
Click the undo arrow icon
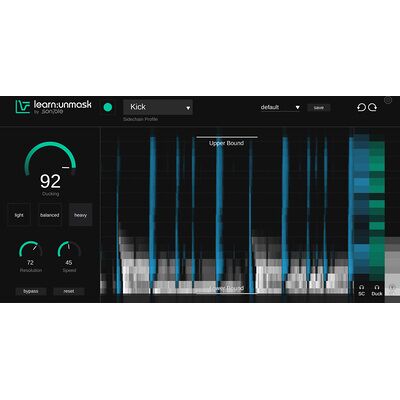361,107
